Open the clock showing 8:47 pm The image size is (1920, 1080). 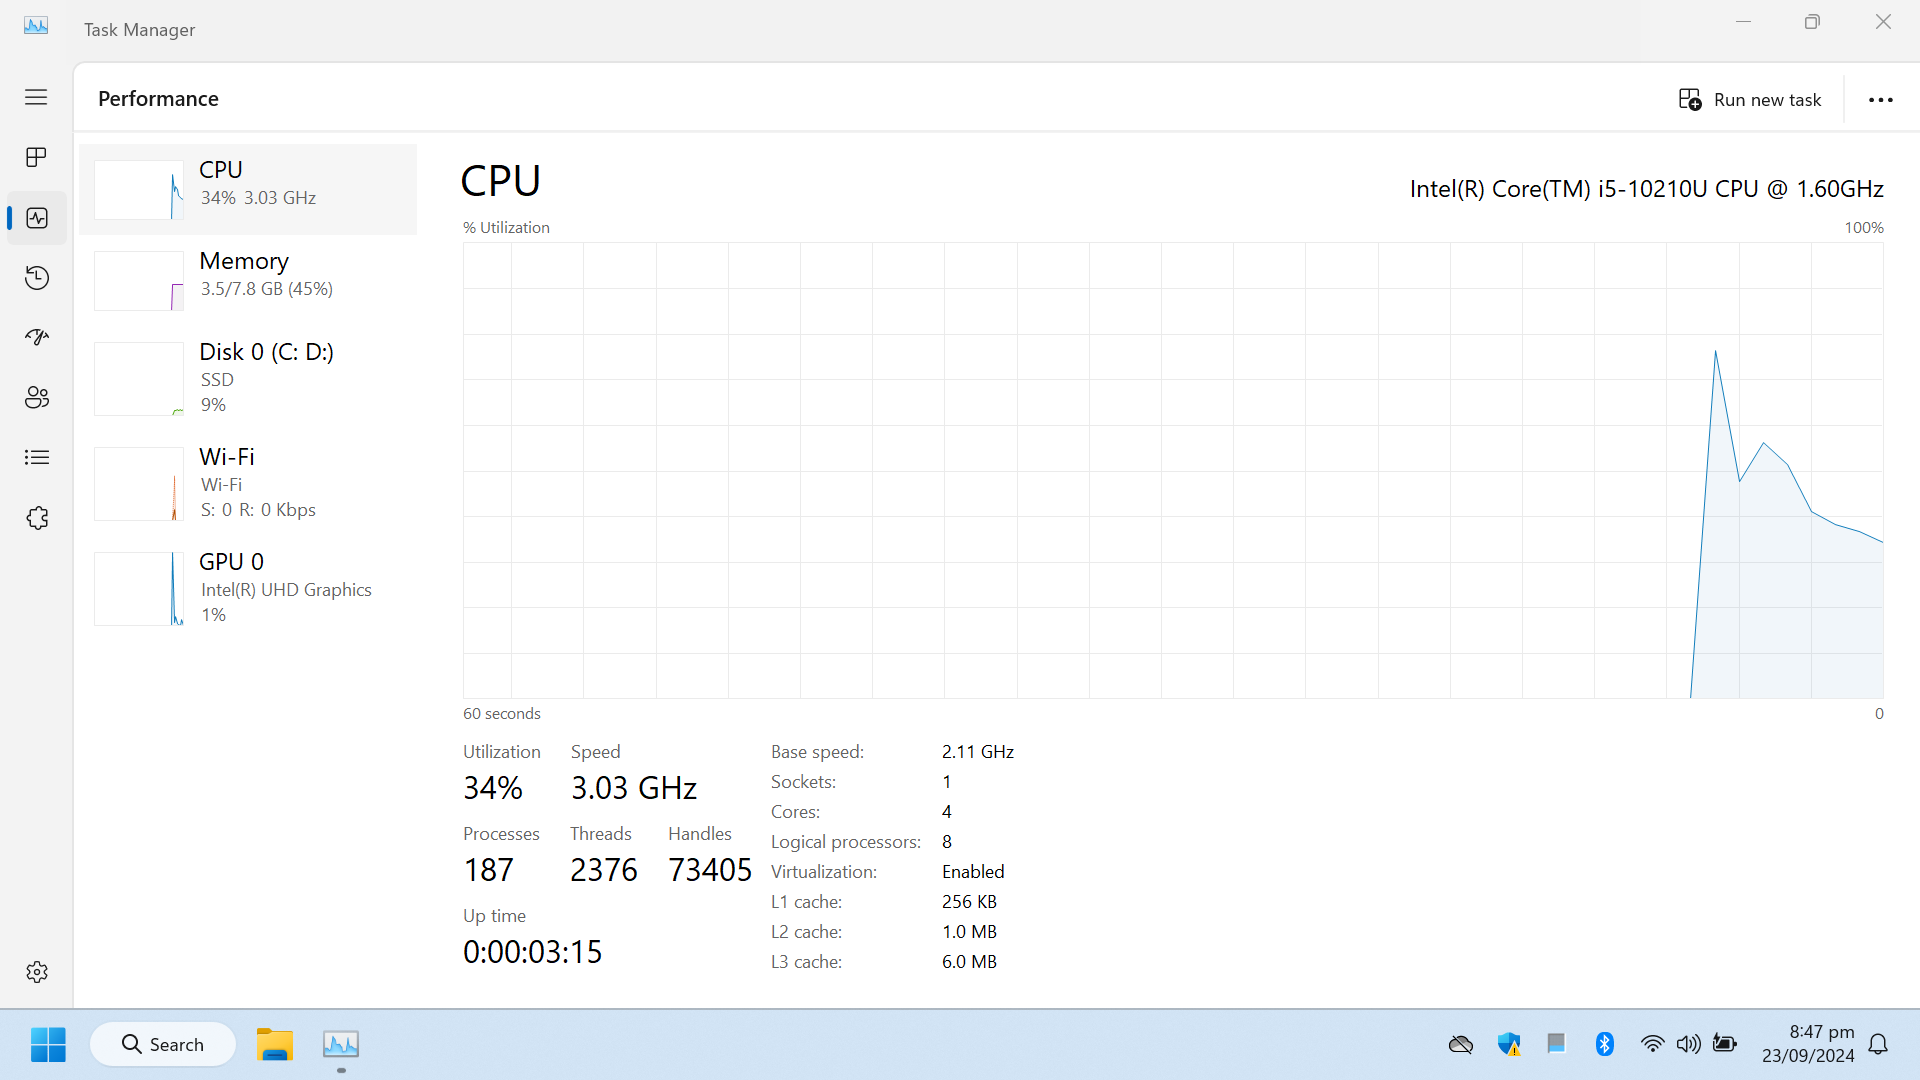[x=1808, y=1043]
